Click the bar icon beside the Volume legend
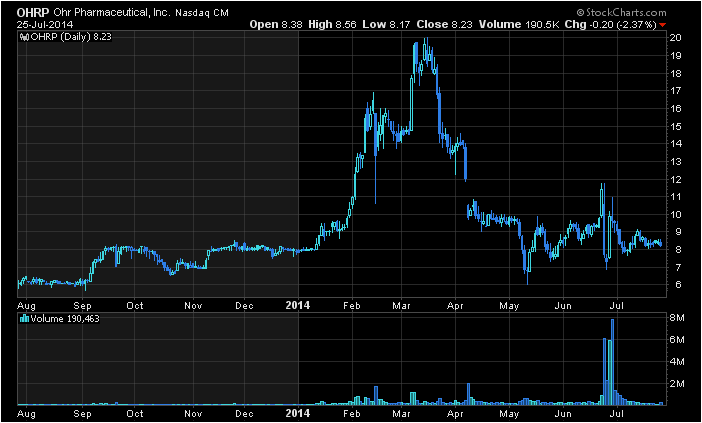 [x=25, y=319]
